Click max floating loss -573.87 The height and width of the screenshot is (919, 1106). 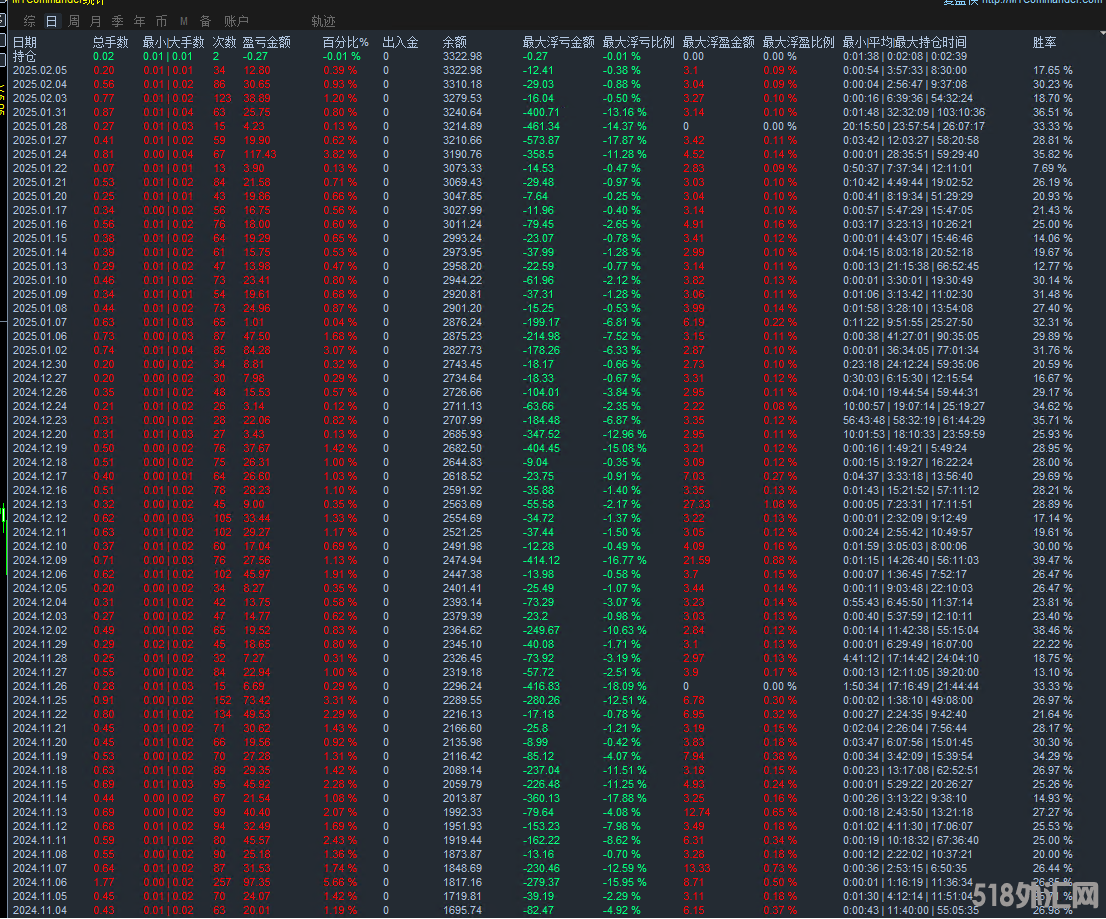(x=541, y=140)
